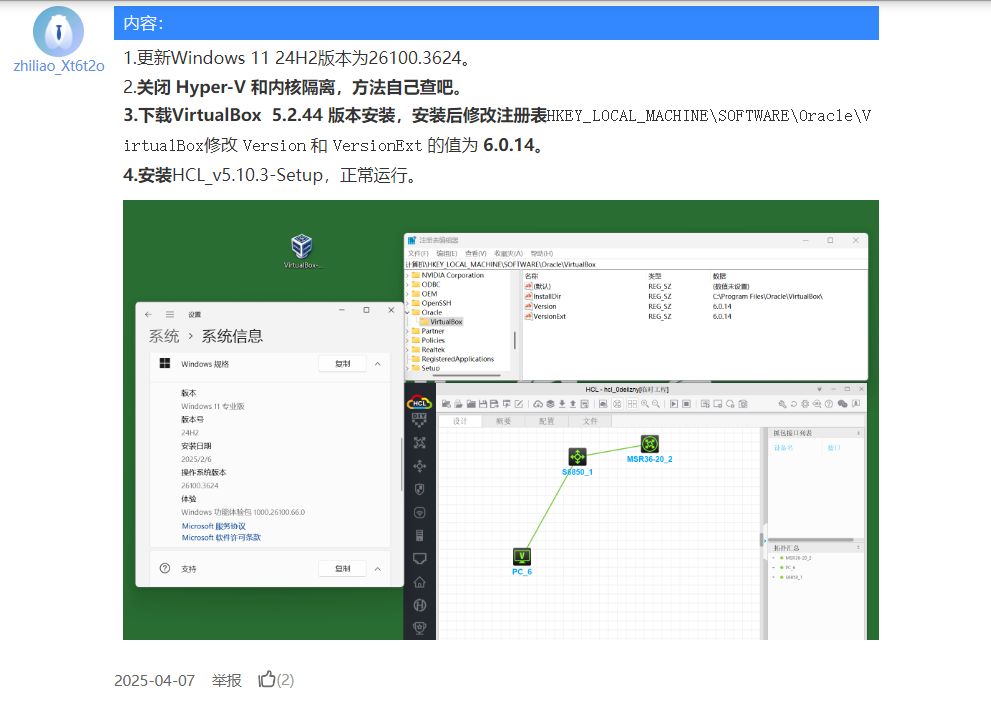Screen dimensions: 991x707
Task: Switch to the 设计 tab in HCL
Action: (x=460, y=421)
